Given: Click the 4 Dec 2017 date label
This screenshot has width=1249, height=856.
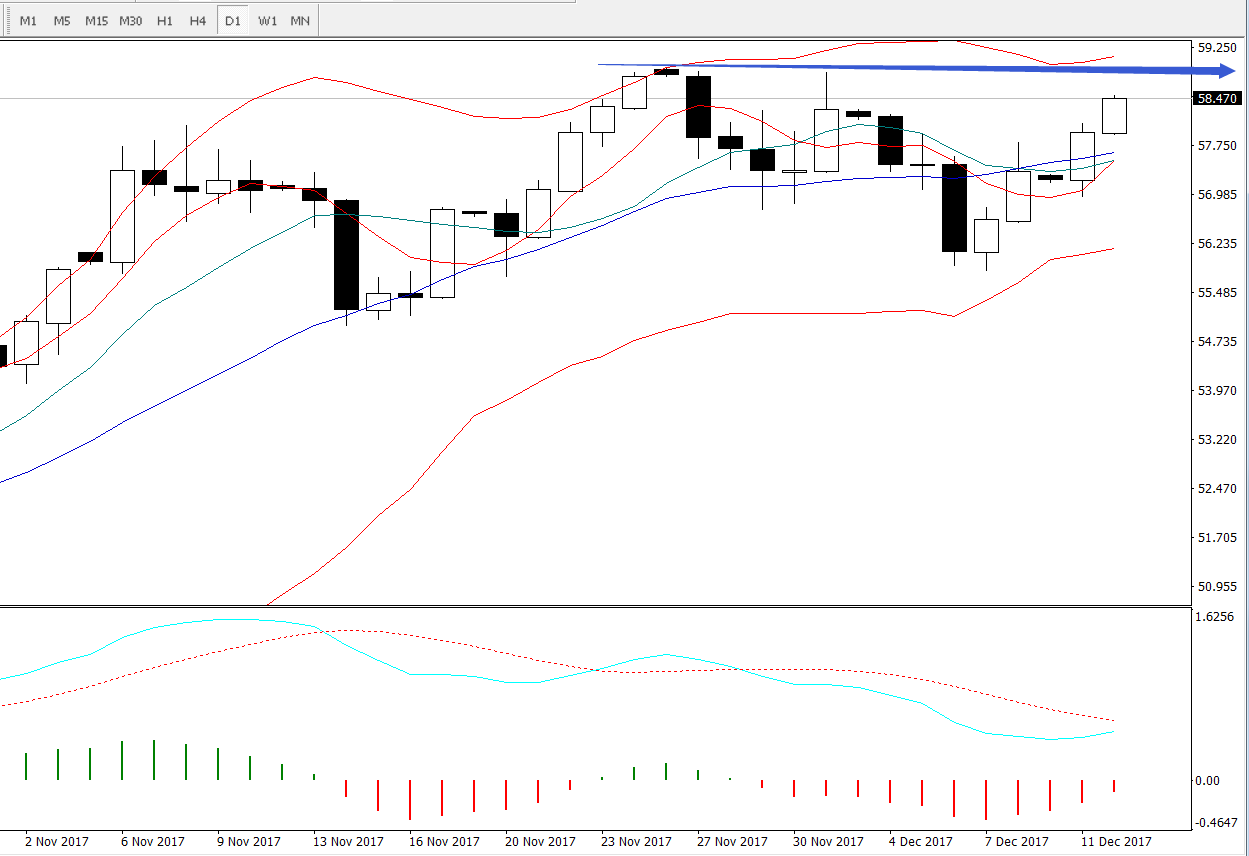Looking at the screenshot, I should click(x=923, y=842).
